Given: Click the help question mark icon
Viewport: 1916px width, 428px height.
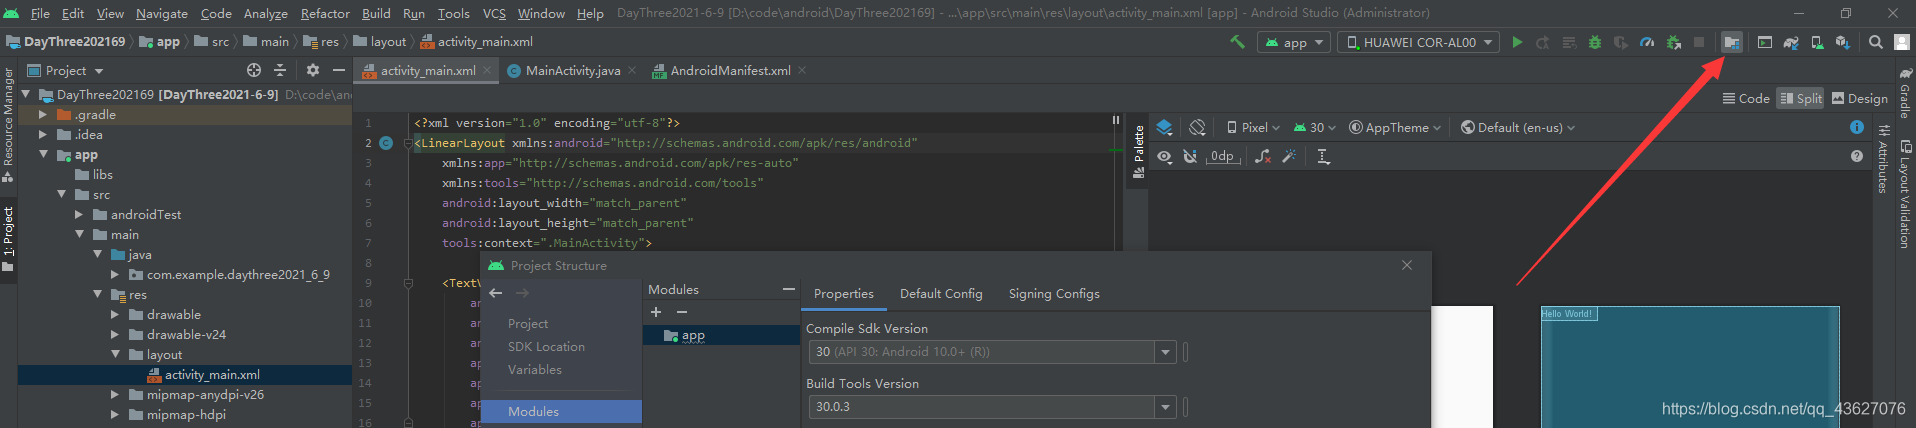Looking at the screenshot, I should 1857,156.
